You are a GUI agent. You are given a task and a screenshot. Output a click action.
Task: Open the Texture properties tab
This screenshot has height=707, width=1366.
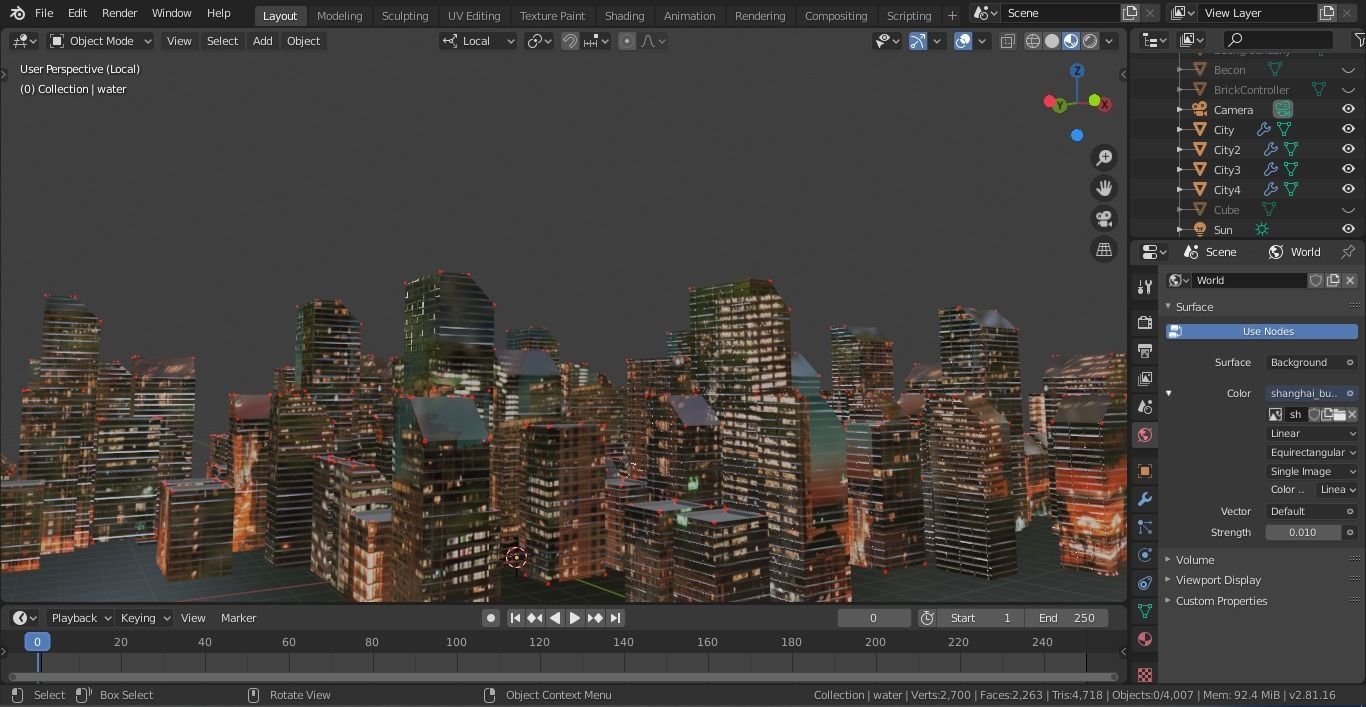pyautogui.click(x=1145, y=674)
